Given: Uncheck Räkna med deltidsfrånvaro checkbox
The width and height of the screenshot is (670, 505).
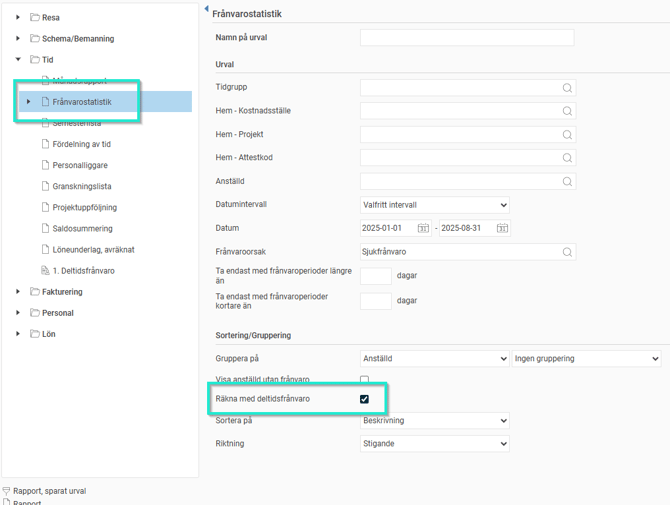Looking at the screenshot, I should (x=364, y=399).
